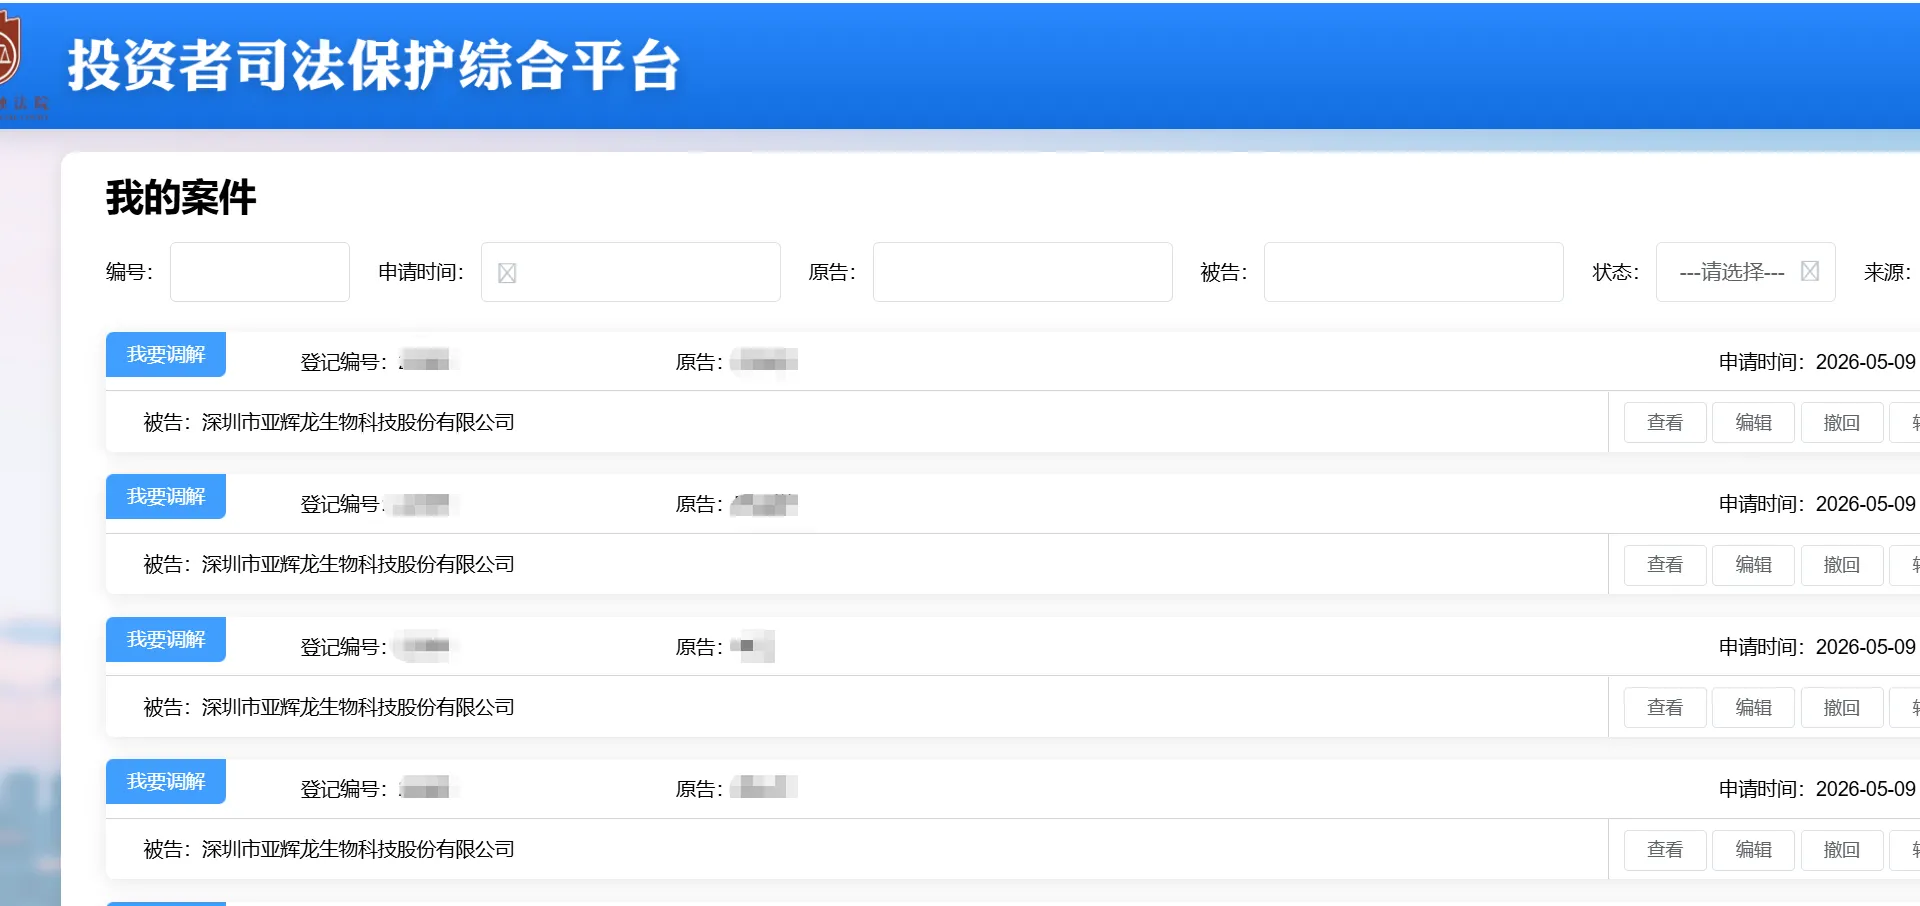Click 我要调解 on the first case
Viewport: 1920px width, 906px height.
166,355
